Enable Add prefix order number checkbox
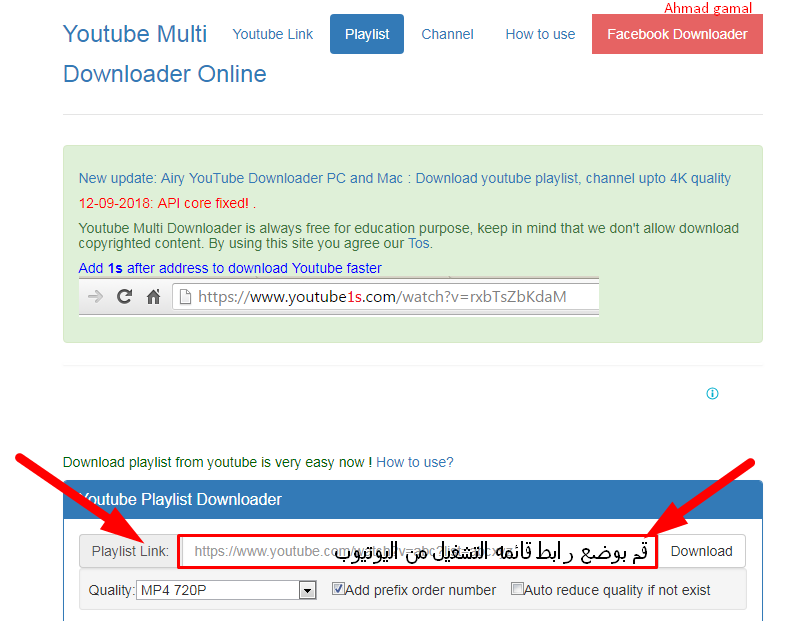Image resolution: width=800 pixels, height=621 pixels. pyautogui.click(x=339, y=589)
